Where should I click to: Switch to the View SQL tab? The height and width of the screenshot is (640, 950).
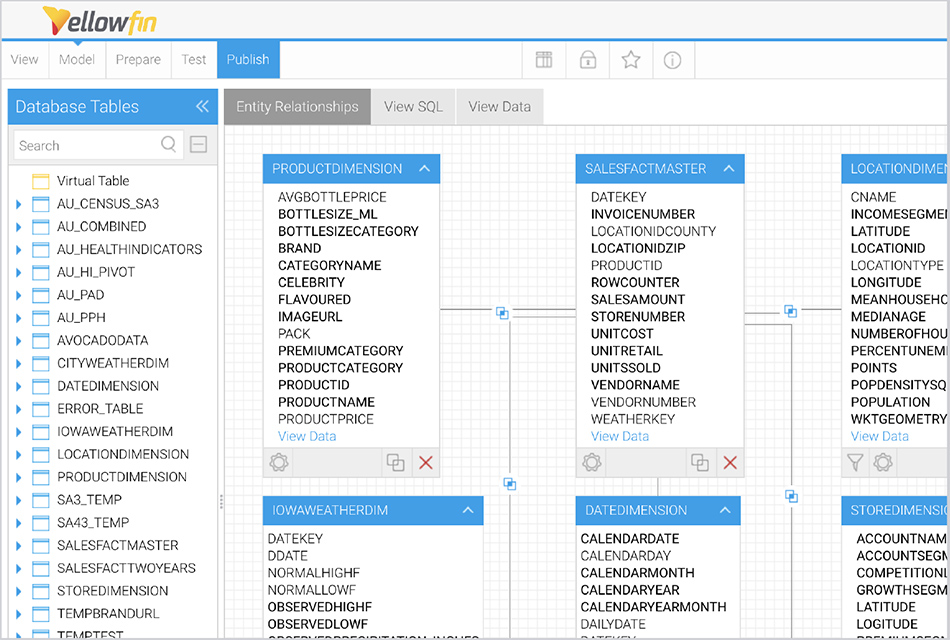(x=413, y=107)
